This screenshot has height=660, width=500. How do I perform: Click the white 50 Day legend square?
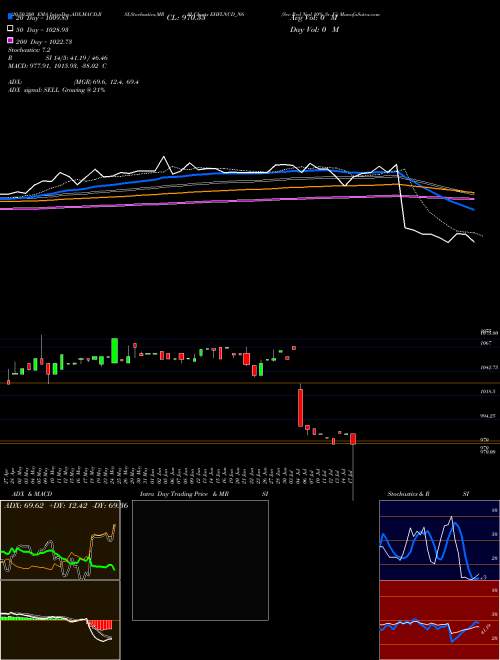(x=10, y=29)
